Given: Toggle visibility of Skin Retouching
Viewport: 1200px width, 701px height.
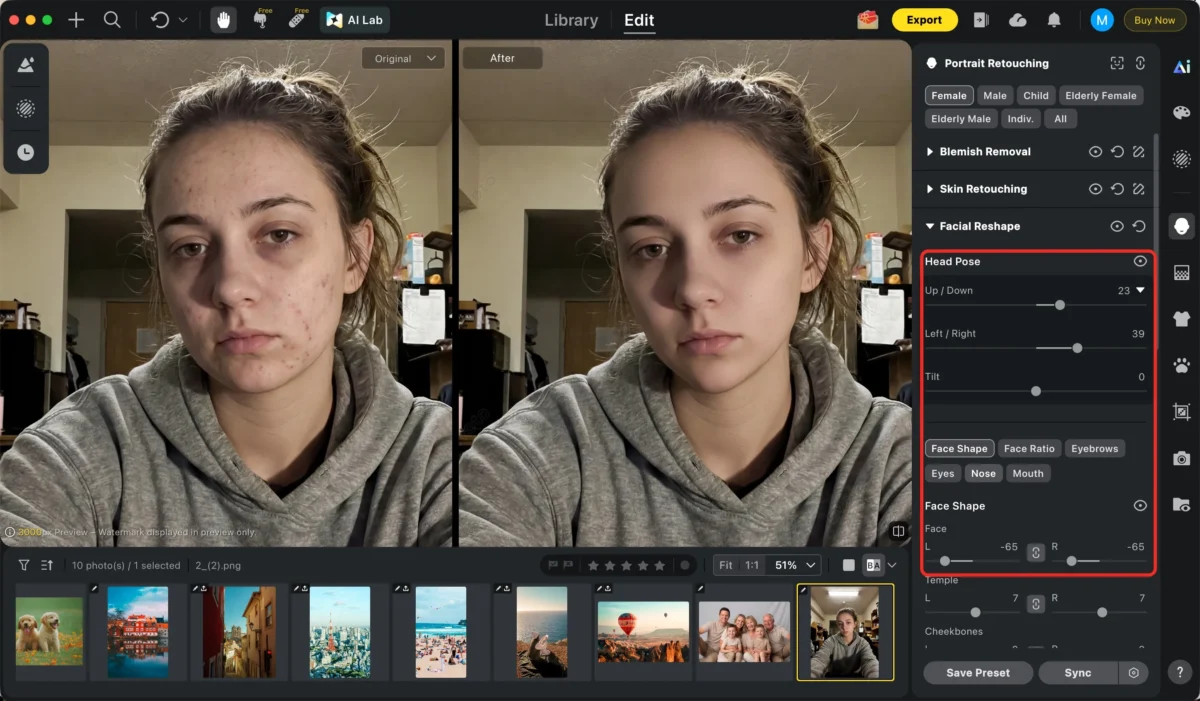Looking at the screenshot, I should pos(1096,188).
